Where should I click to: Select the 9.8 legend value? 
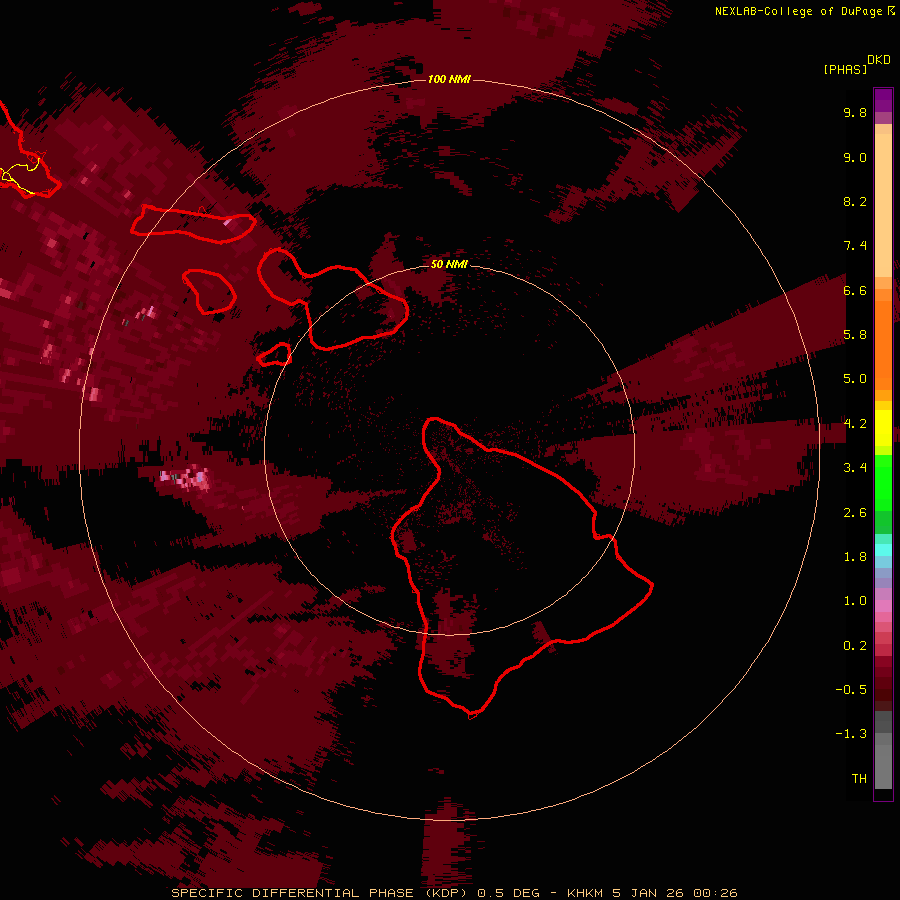tap(855, 112)
